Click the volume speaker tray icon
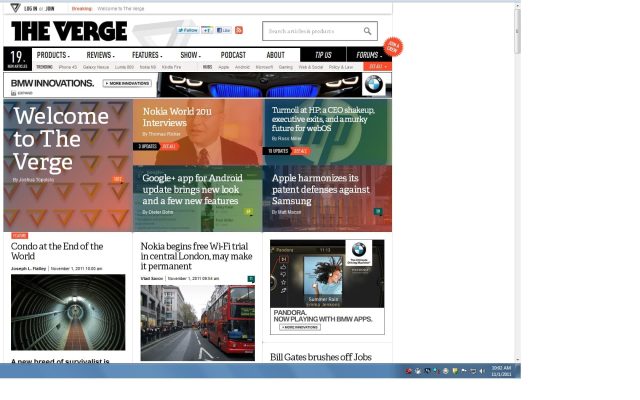640x400 pixels. click(482, 371)
